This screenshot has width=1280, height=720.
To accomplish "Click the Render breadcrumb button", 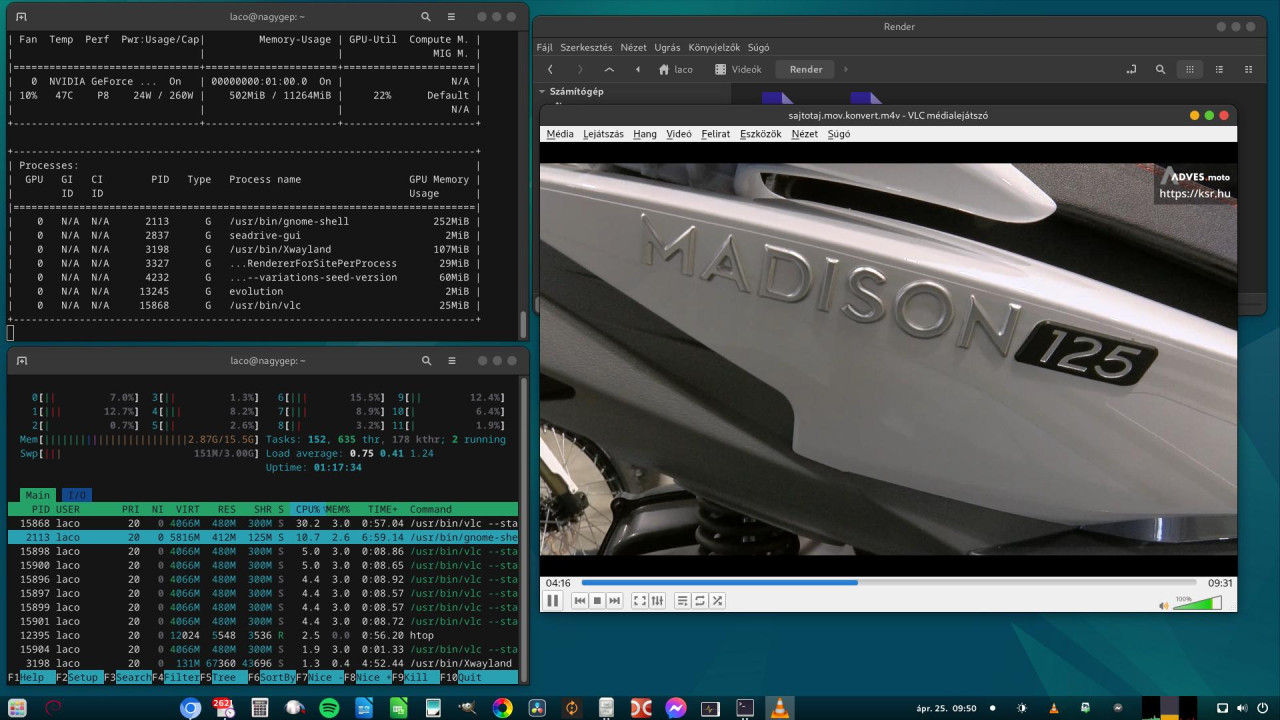I will [806, 70].
